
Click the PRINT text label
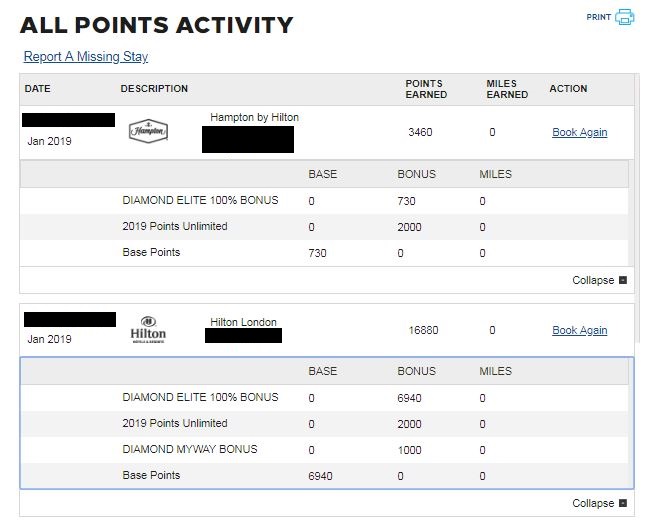(x=598, y=17)
